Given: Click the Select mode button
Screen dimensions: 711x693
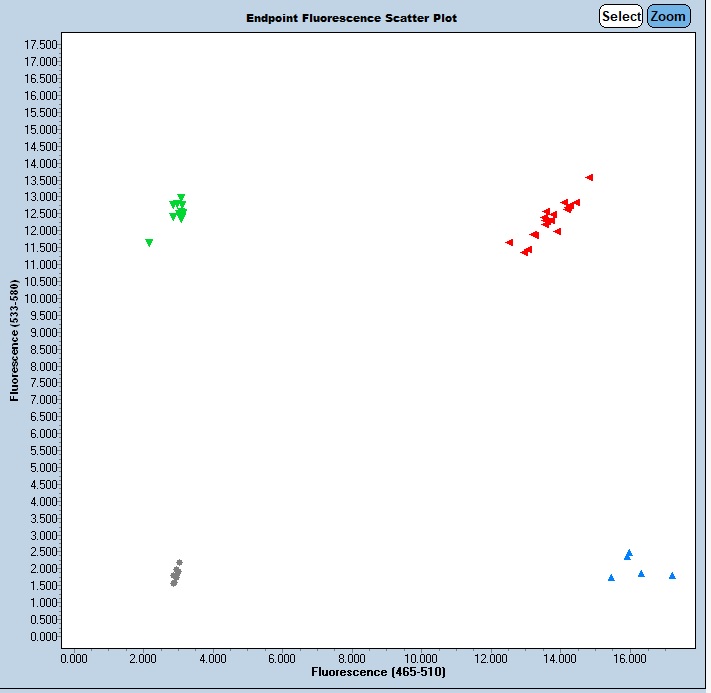Looking at the screenshot, I should click(x=621, y=16).
